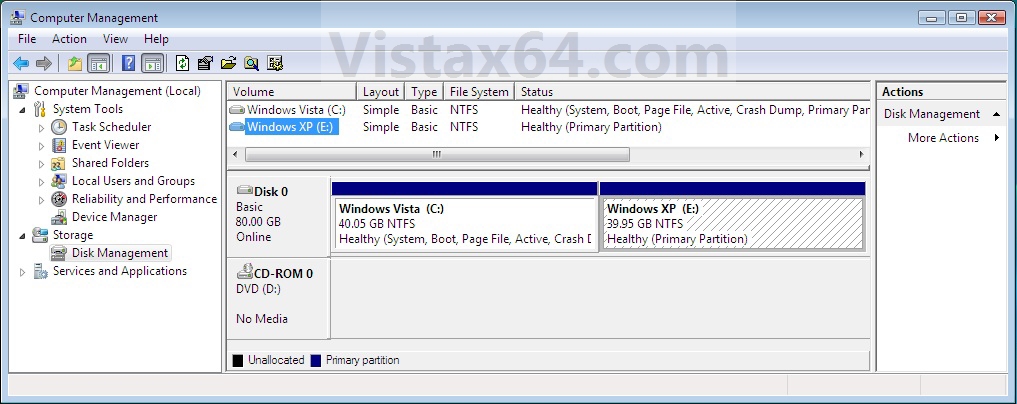1017x404 pixels.
Task: Select the CD-ROM 0 header block
Action: click(x=278, y=297)
